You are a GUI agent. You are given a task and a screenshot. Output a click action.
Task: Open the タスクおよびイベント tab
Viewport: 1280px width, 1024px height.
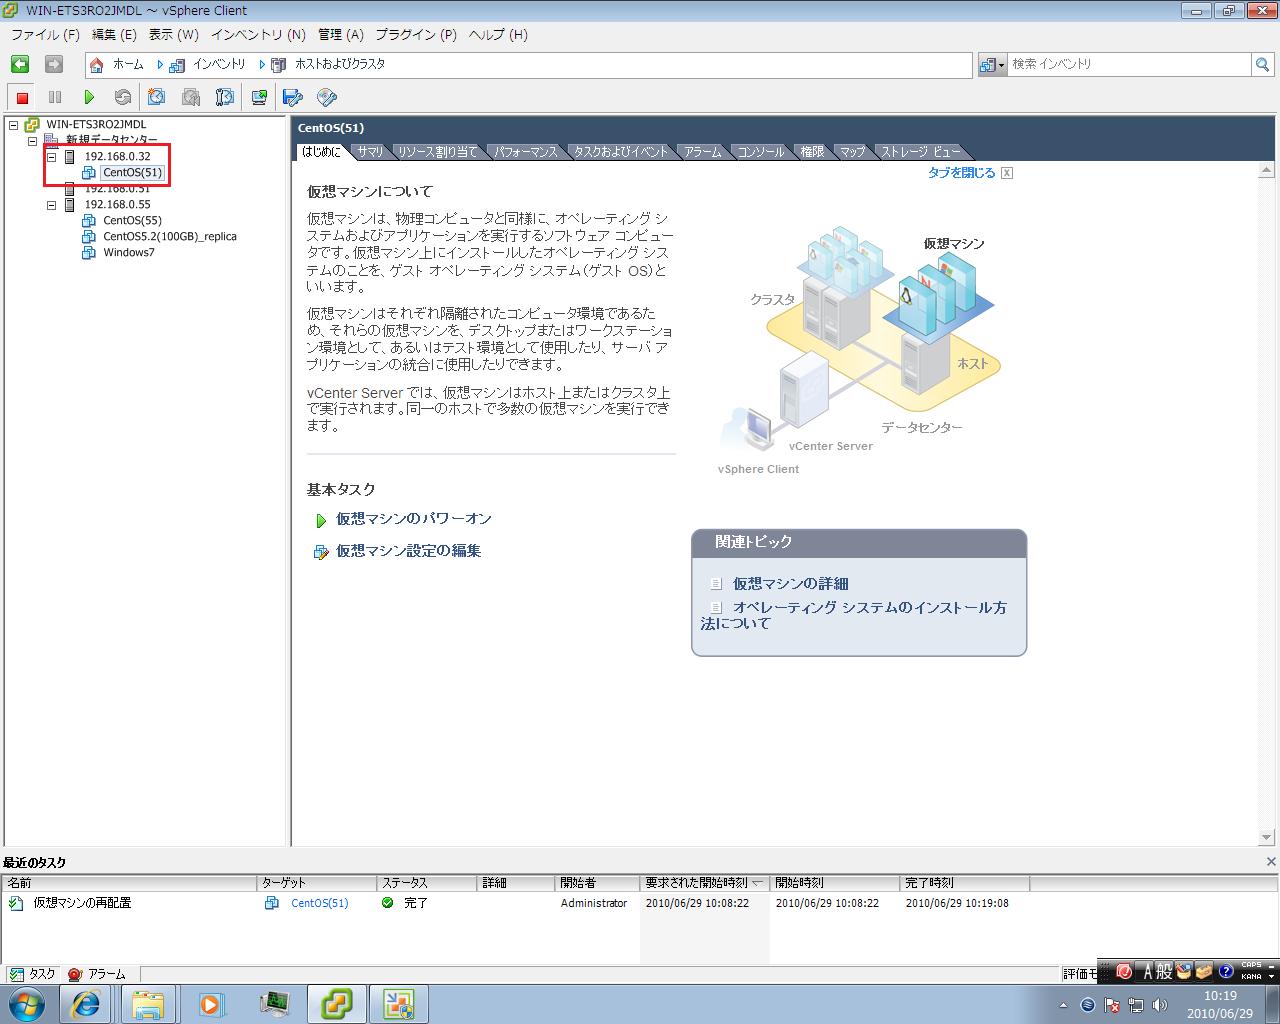tap(621, 152)
